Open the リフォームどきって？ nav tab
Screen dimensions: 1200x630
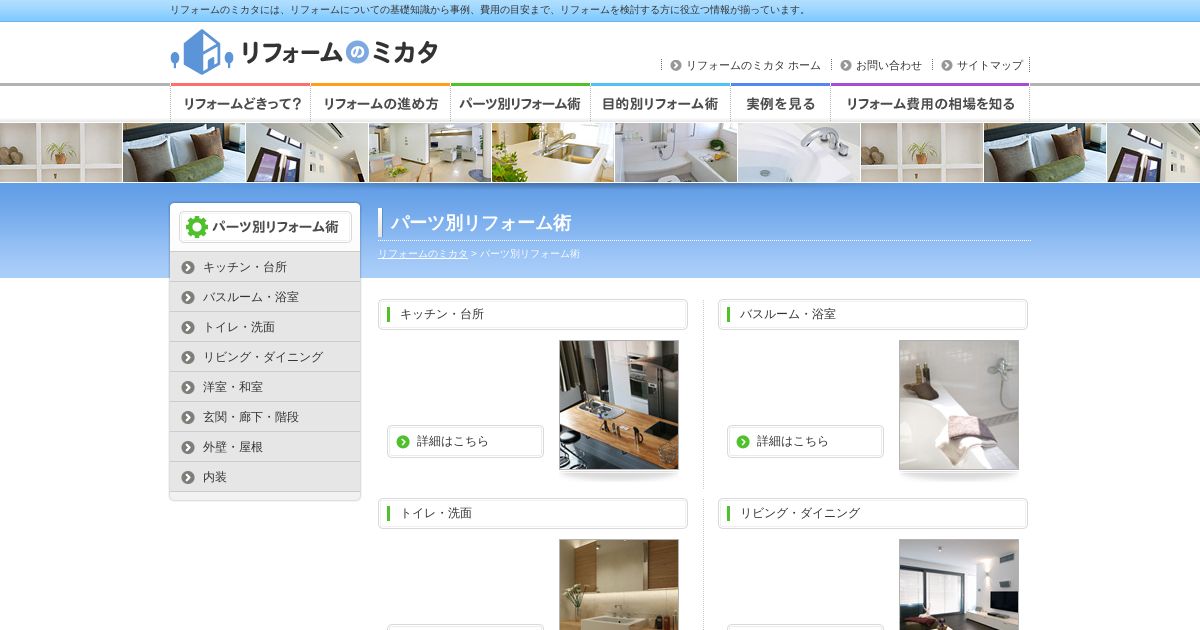(241, 103)
